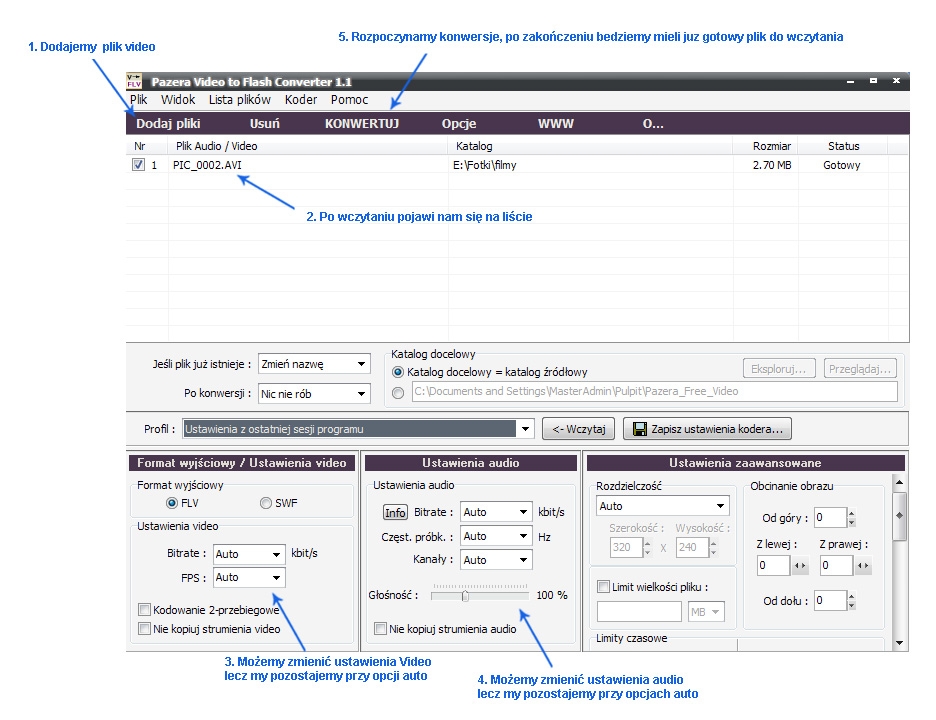Open the video Bitrate dropdown
Screen dimensions: 936x720
[250, 554]
